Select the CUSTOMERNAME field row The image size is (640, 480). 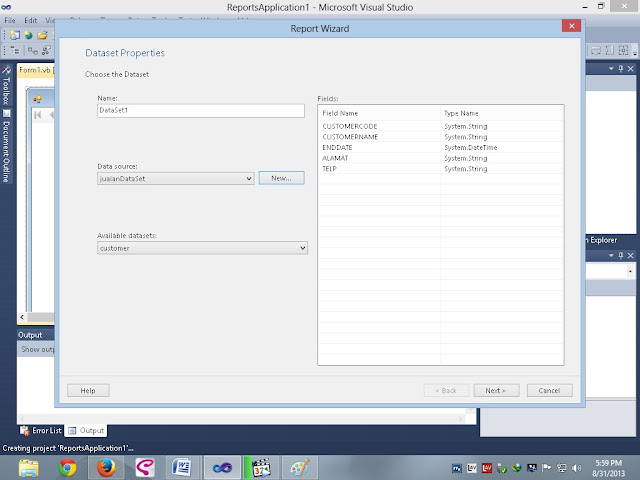pos(441,137)
